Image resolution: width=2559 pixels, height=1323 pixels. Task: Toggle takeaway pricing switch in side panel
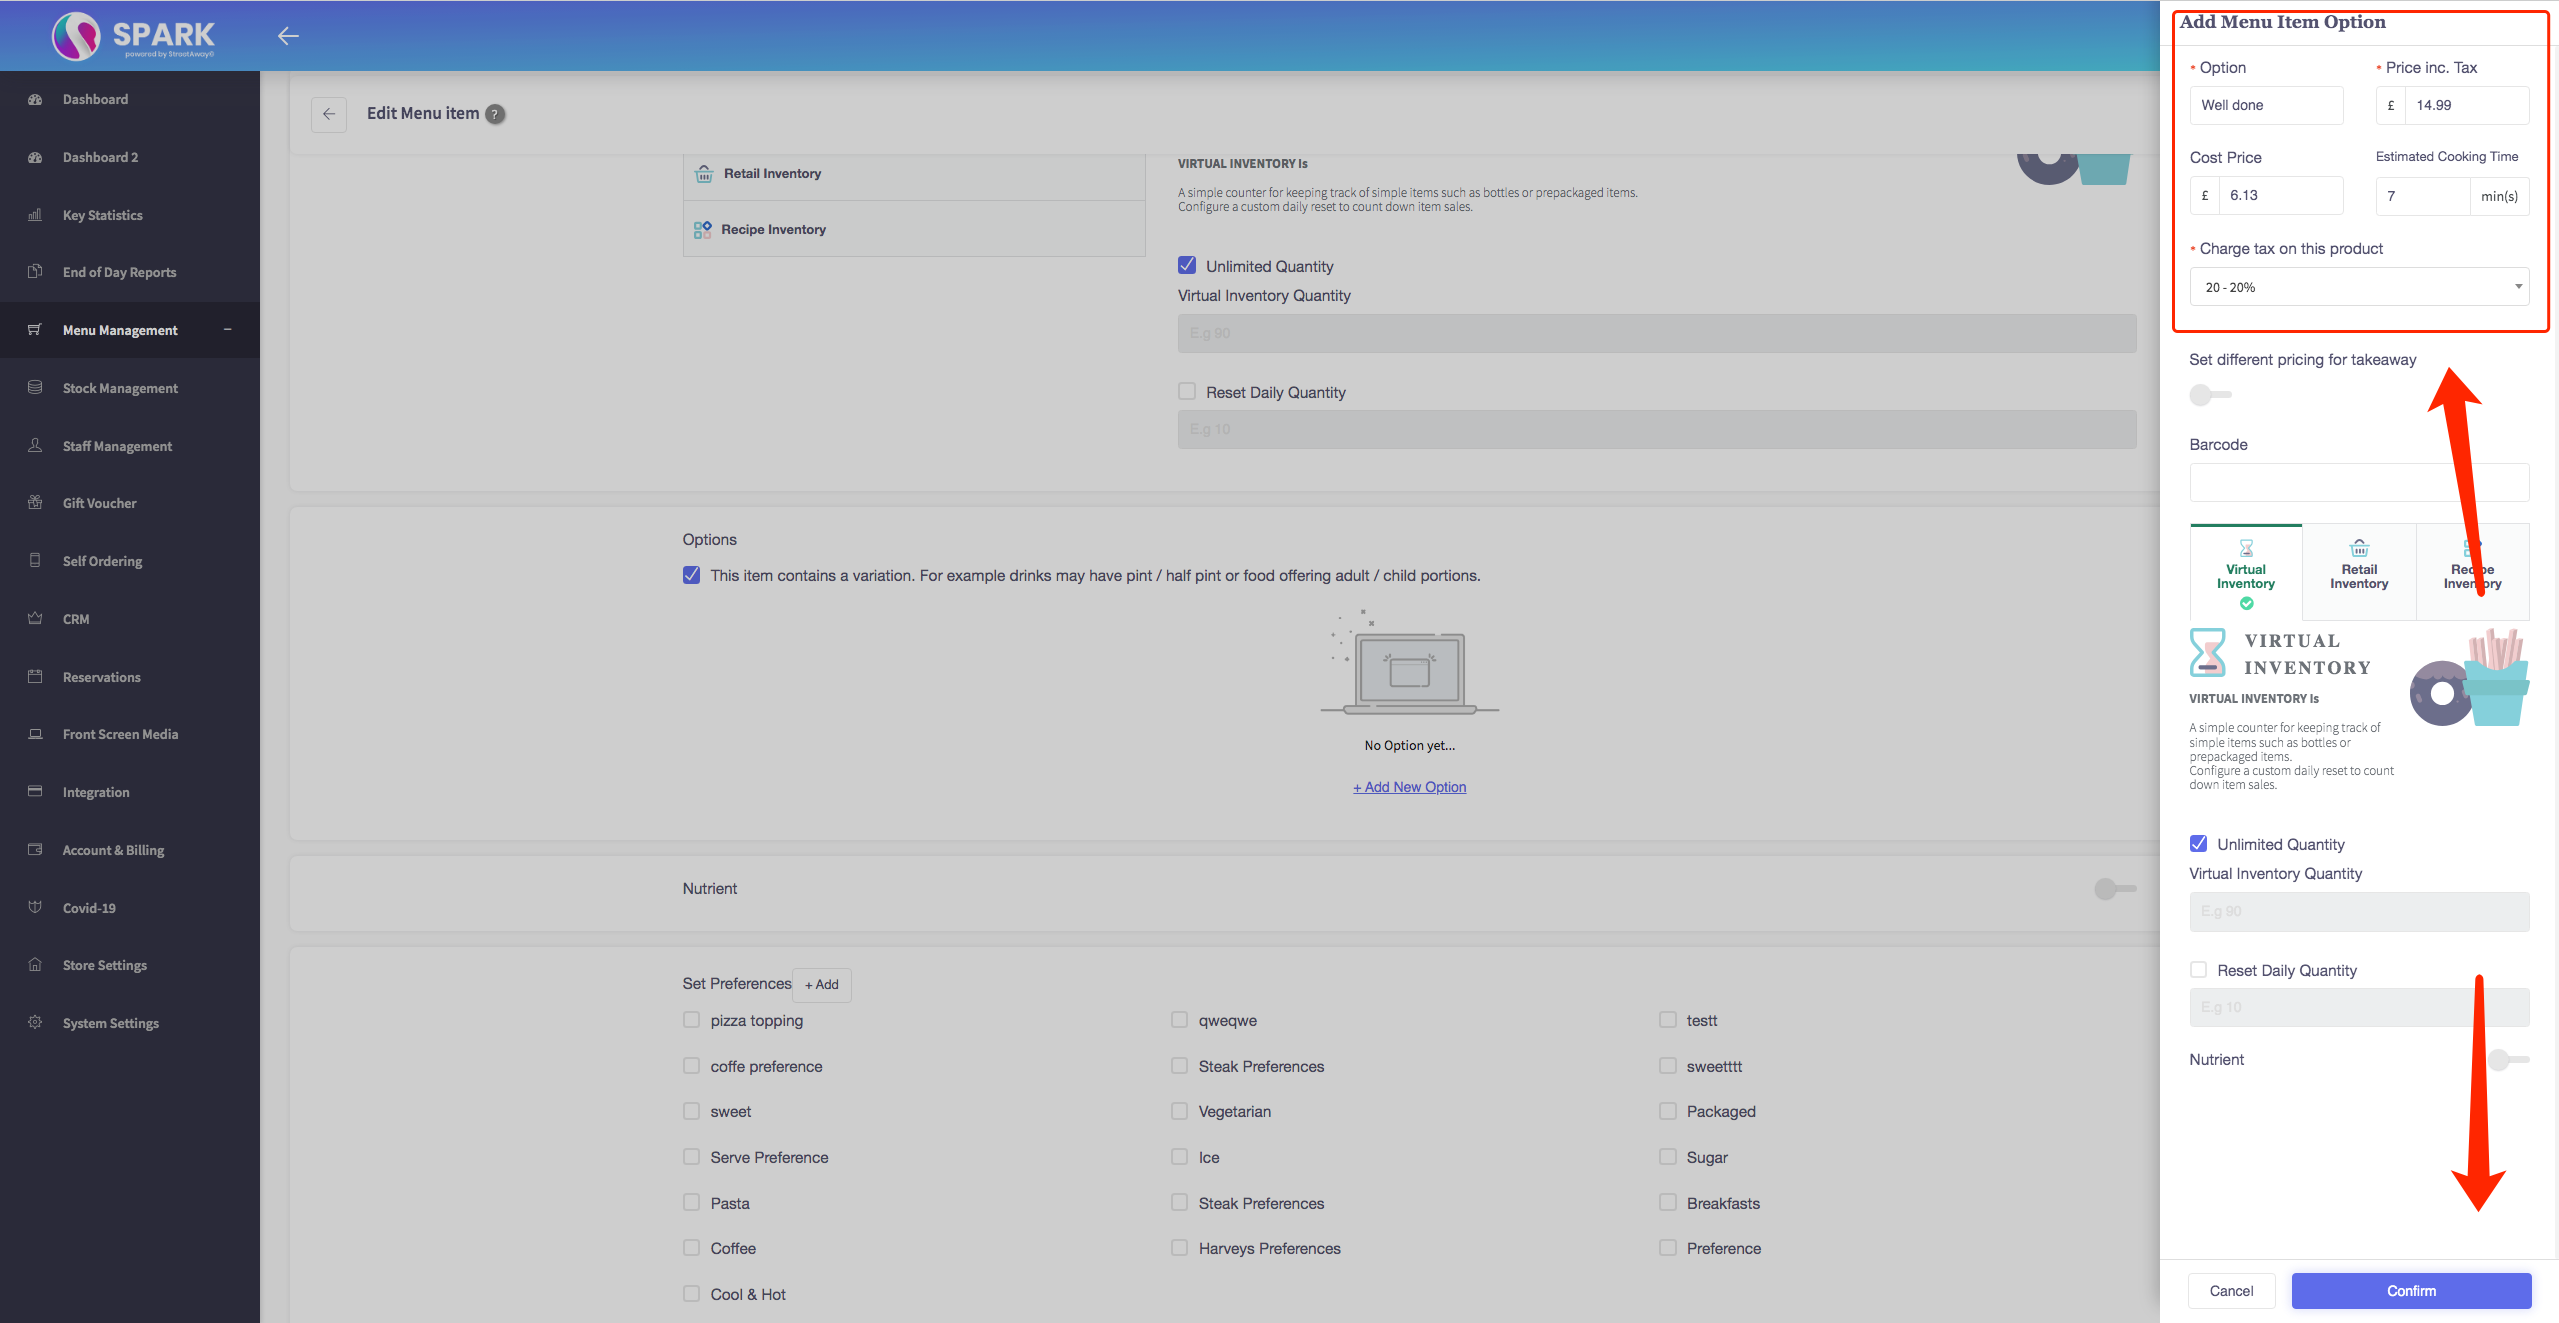pos(2210,395)
